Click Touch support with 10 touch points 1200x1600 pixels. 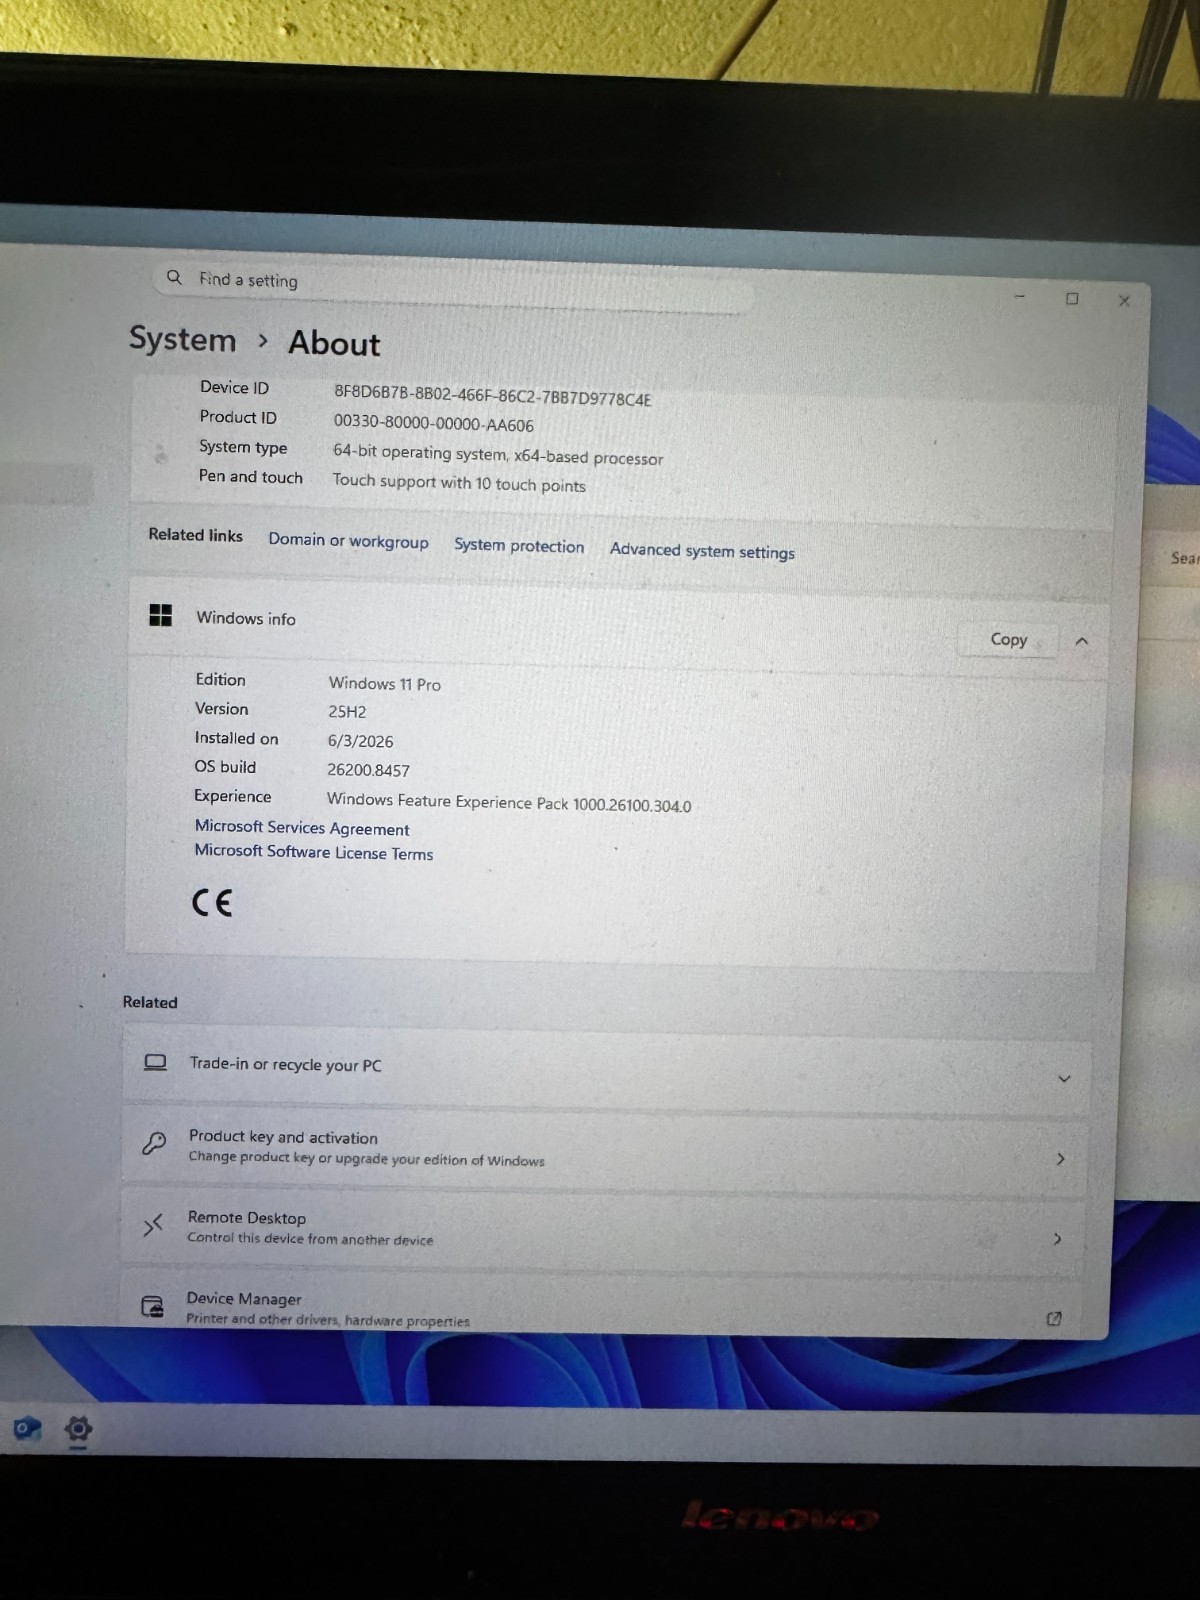point(459,483)
